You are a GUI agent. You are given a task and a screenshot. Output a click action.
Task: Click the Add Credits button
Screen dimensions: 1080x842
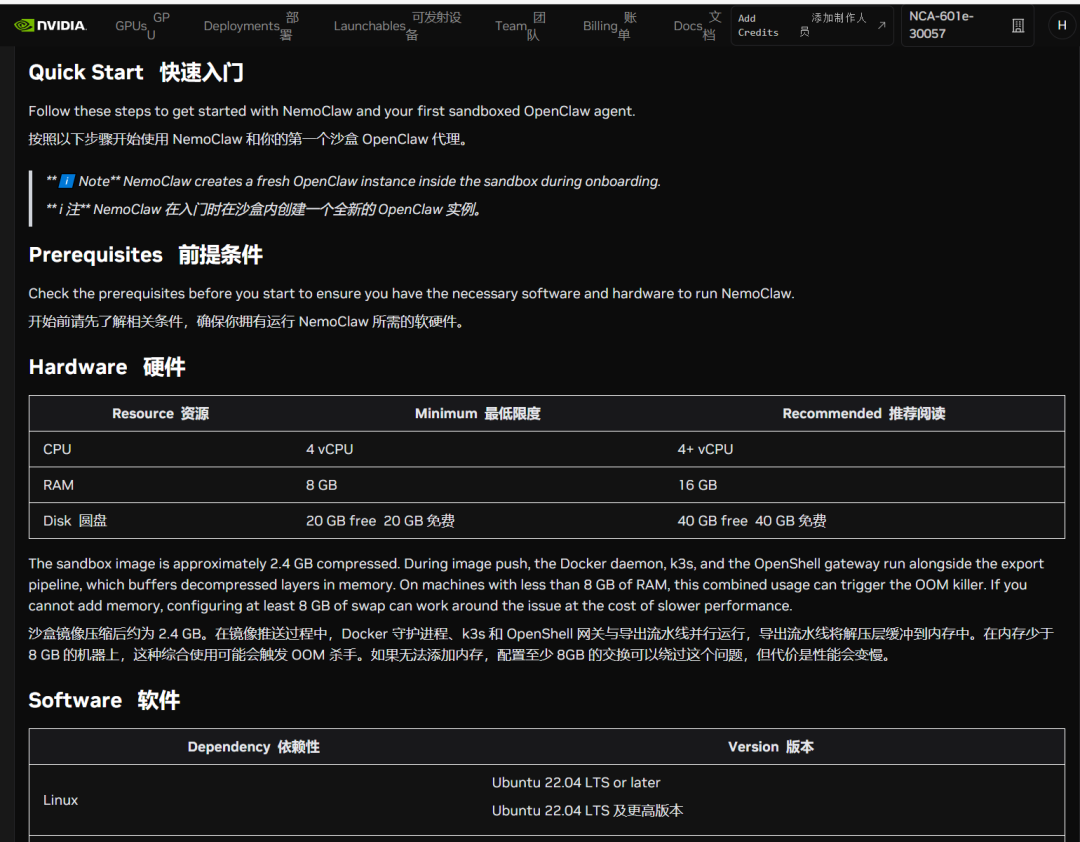tap(811, 25)
